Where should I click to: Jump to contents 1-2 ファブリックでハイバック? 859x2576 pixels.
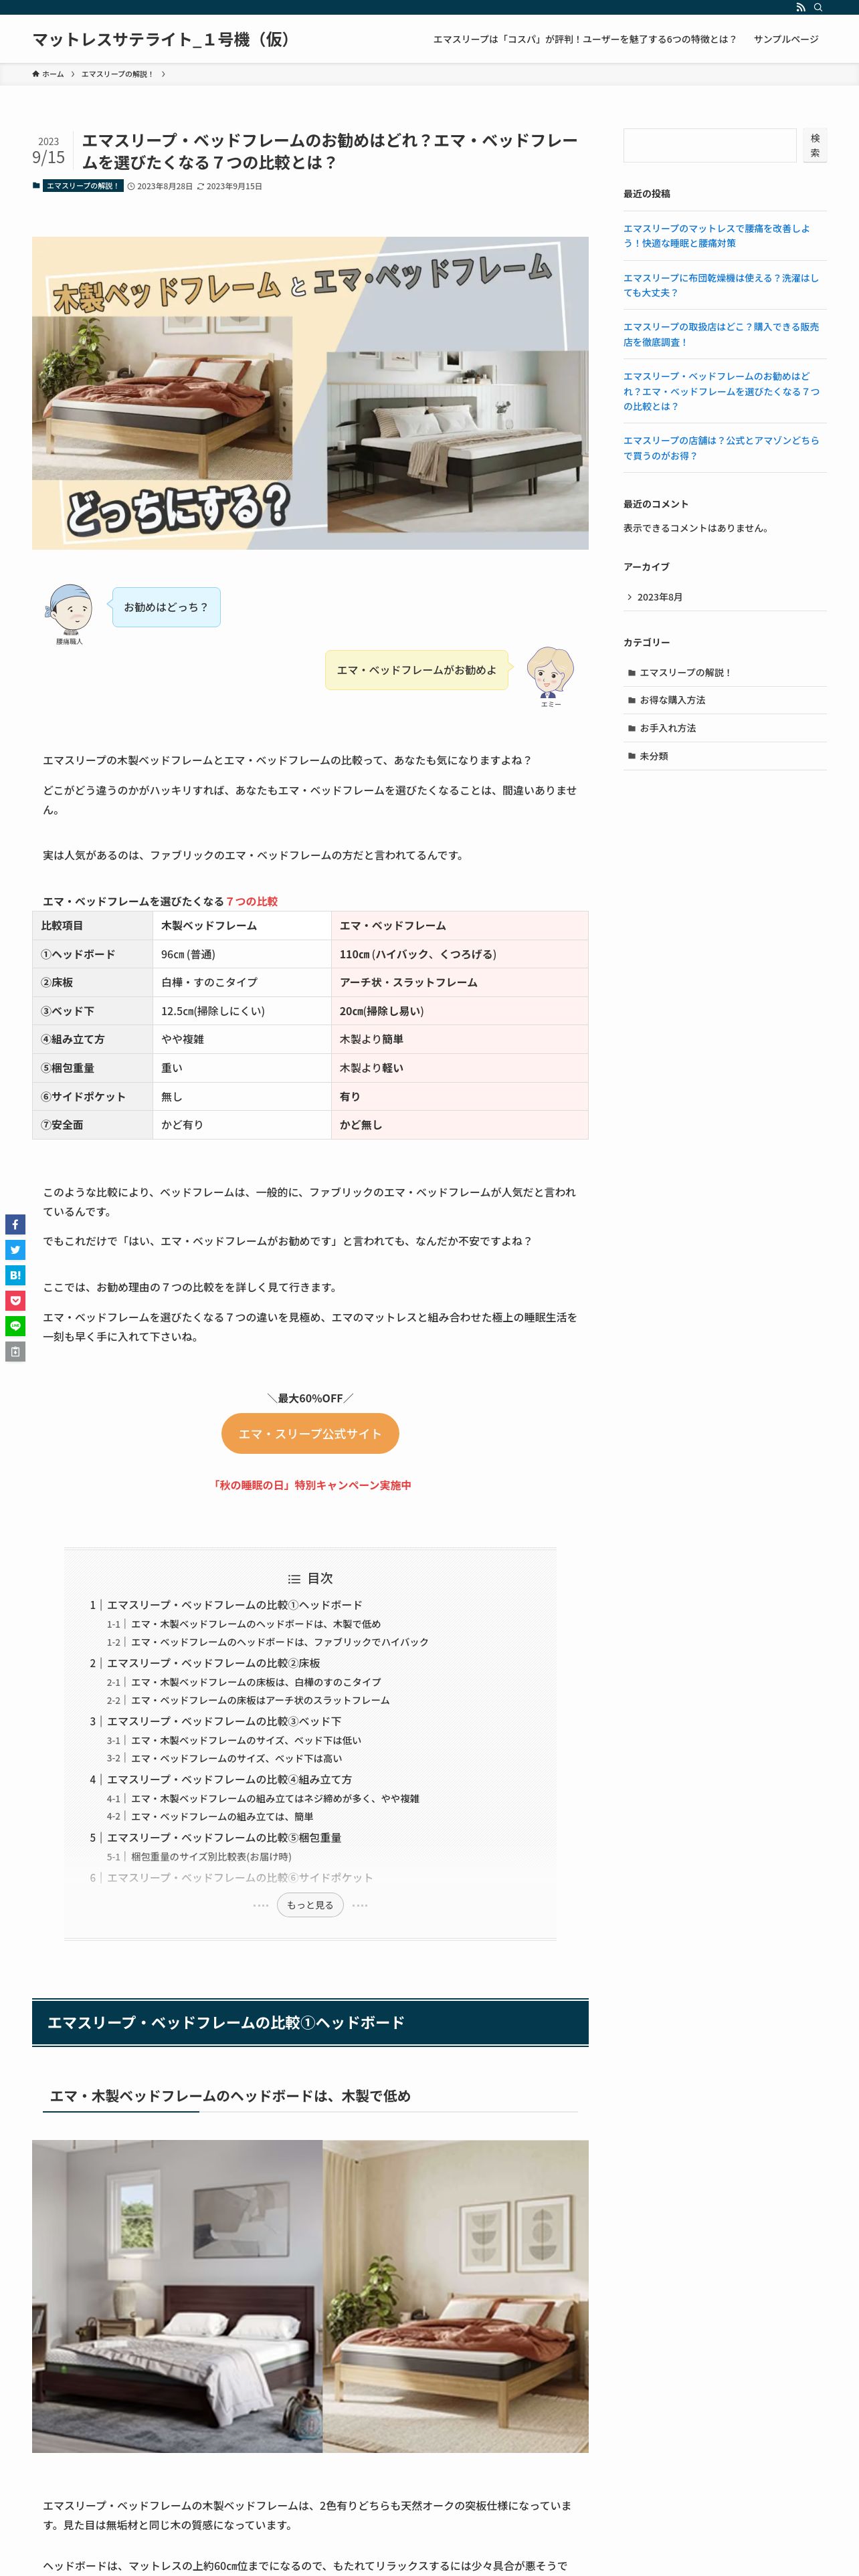click(x=279, y=1642)
